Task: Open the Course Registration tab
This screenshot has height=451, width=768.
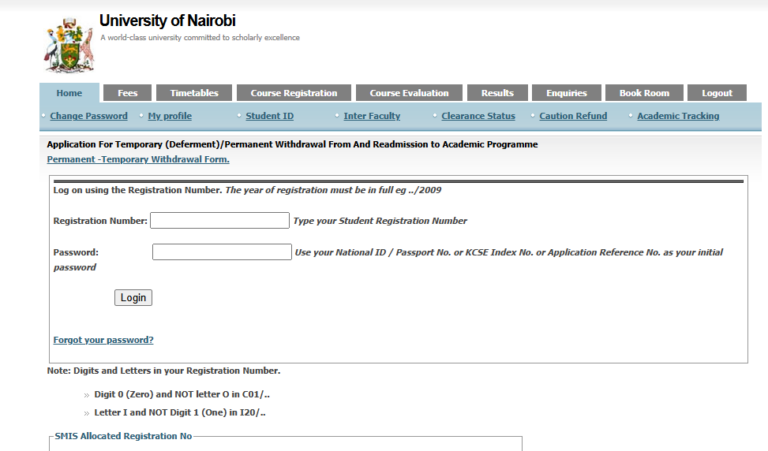Action: (294, 93)
